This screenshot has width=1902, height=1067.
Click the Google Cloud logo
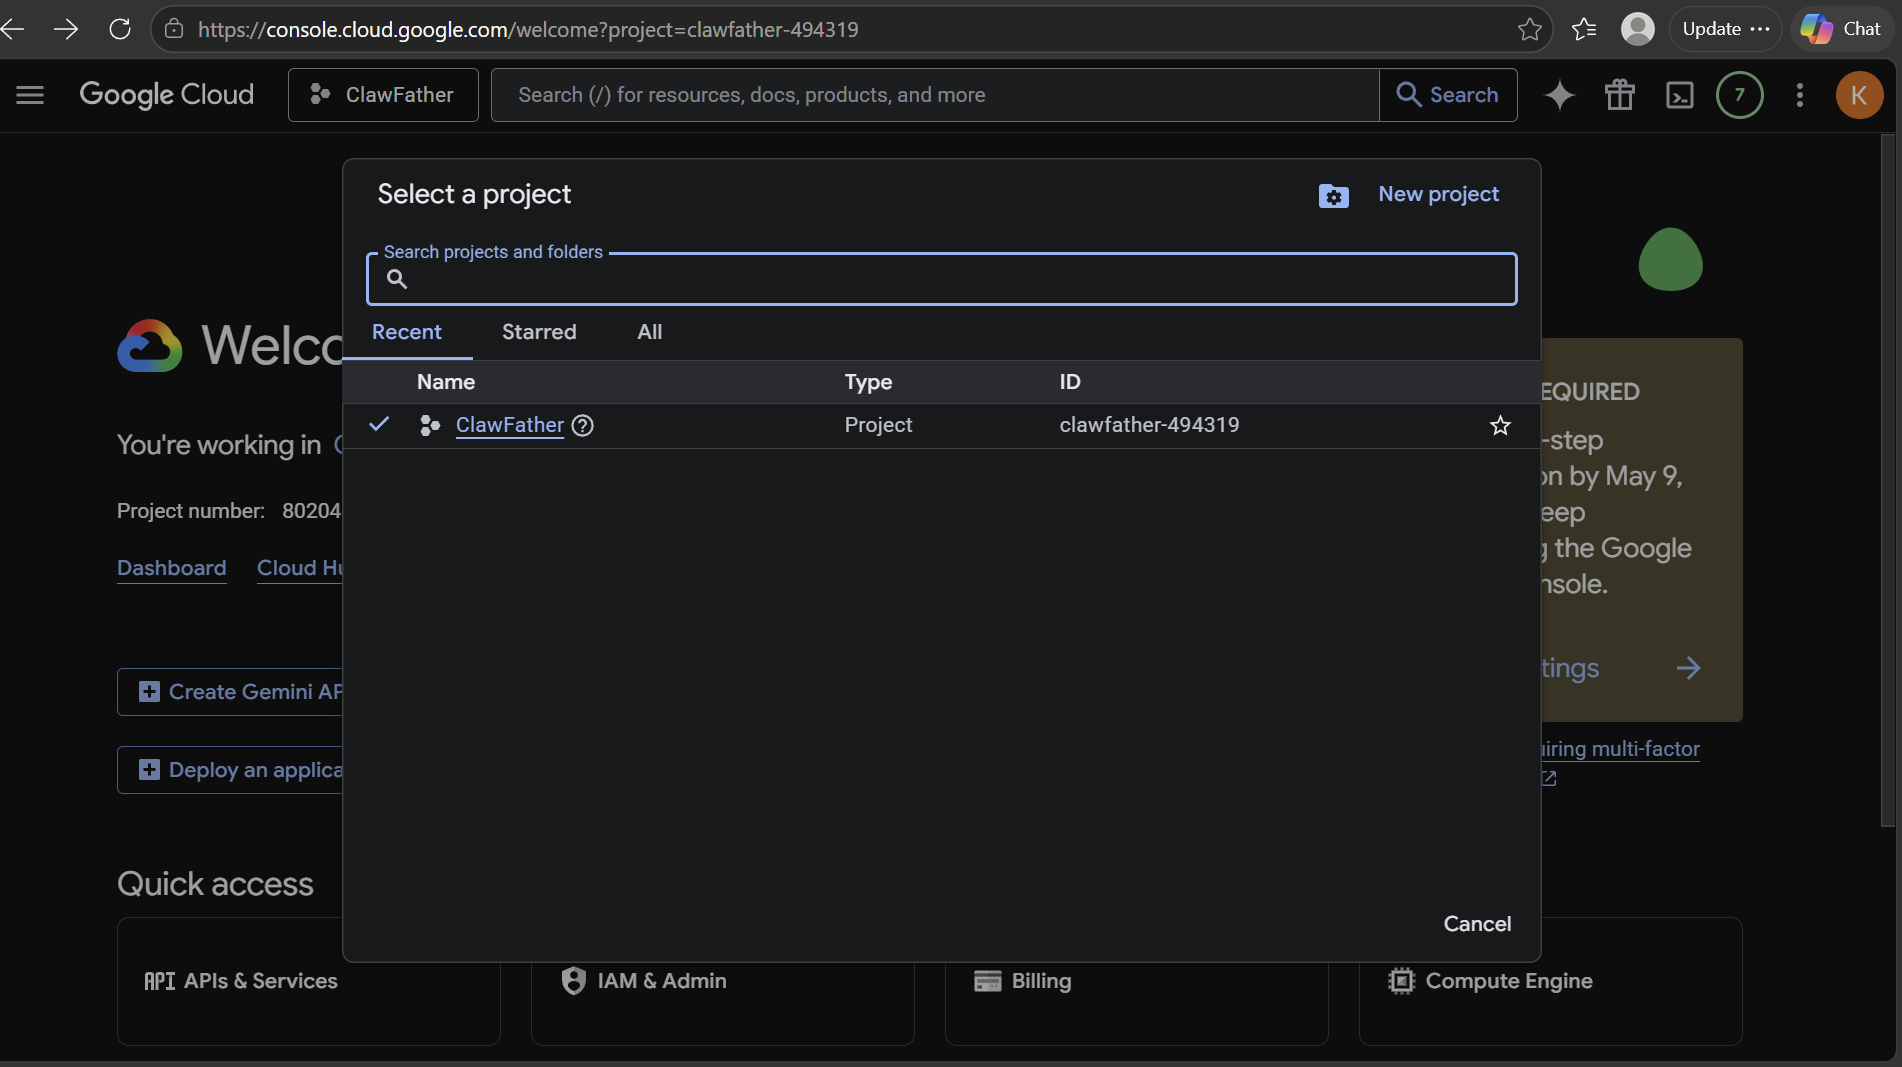coord(166,95)
